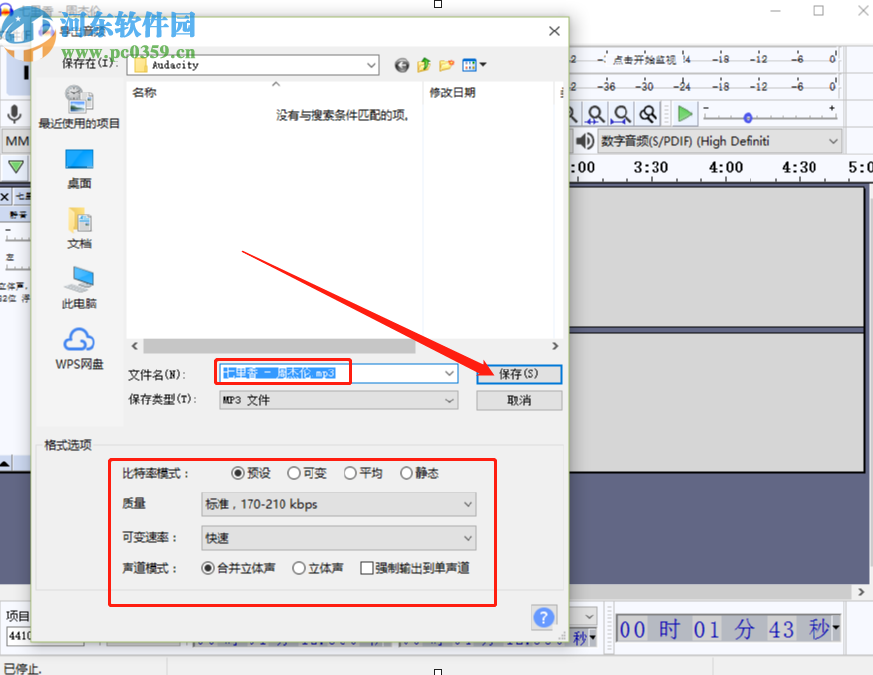This screenshot has height=675, width=873.
Task: Click the 修改日期 column header
Action: coord(452,92)
